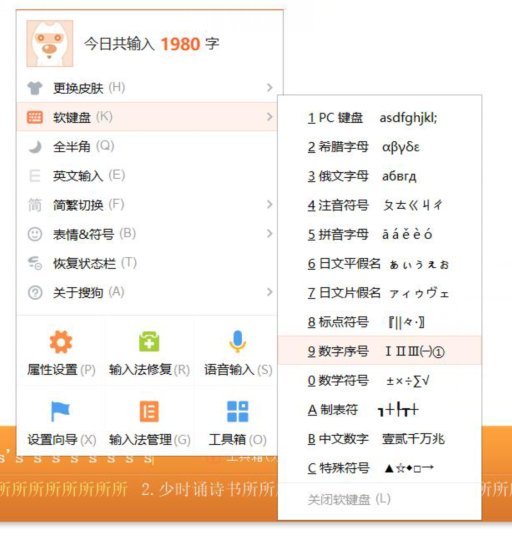Choose 9 数字序号 soft keyboard

[380, 351]
